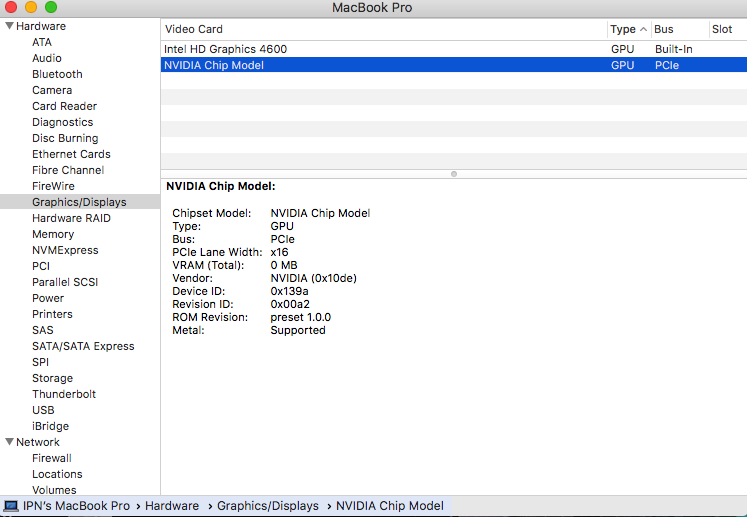
Task: Open the Parallel SCSI entry
Action: (65, 282)
